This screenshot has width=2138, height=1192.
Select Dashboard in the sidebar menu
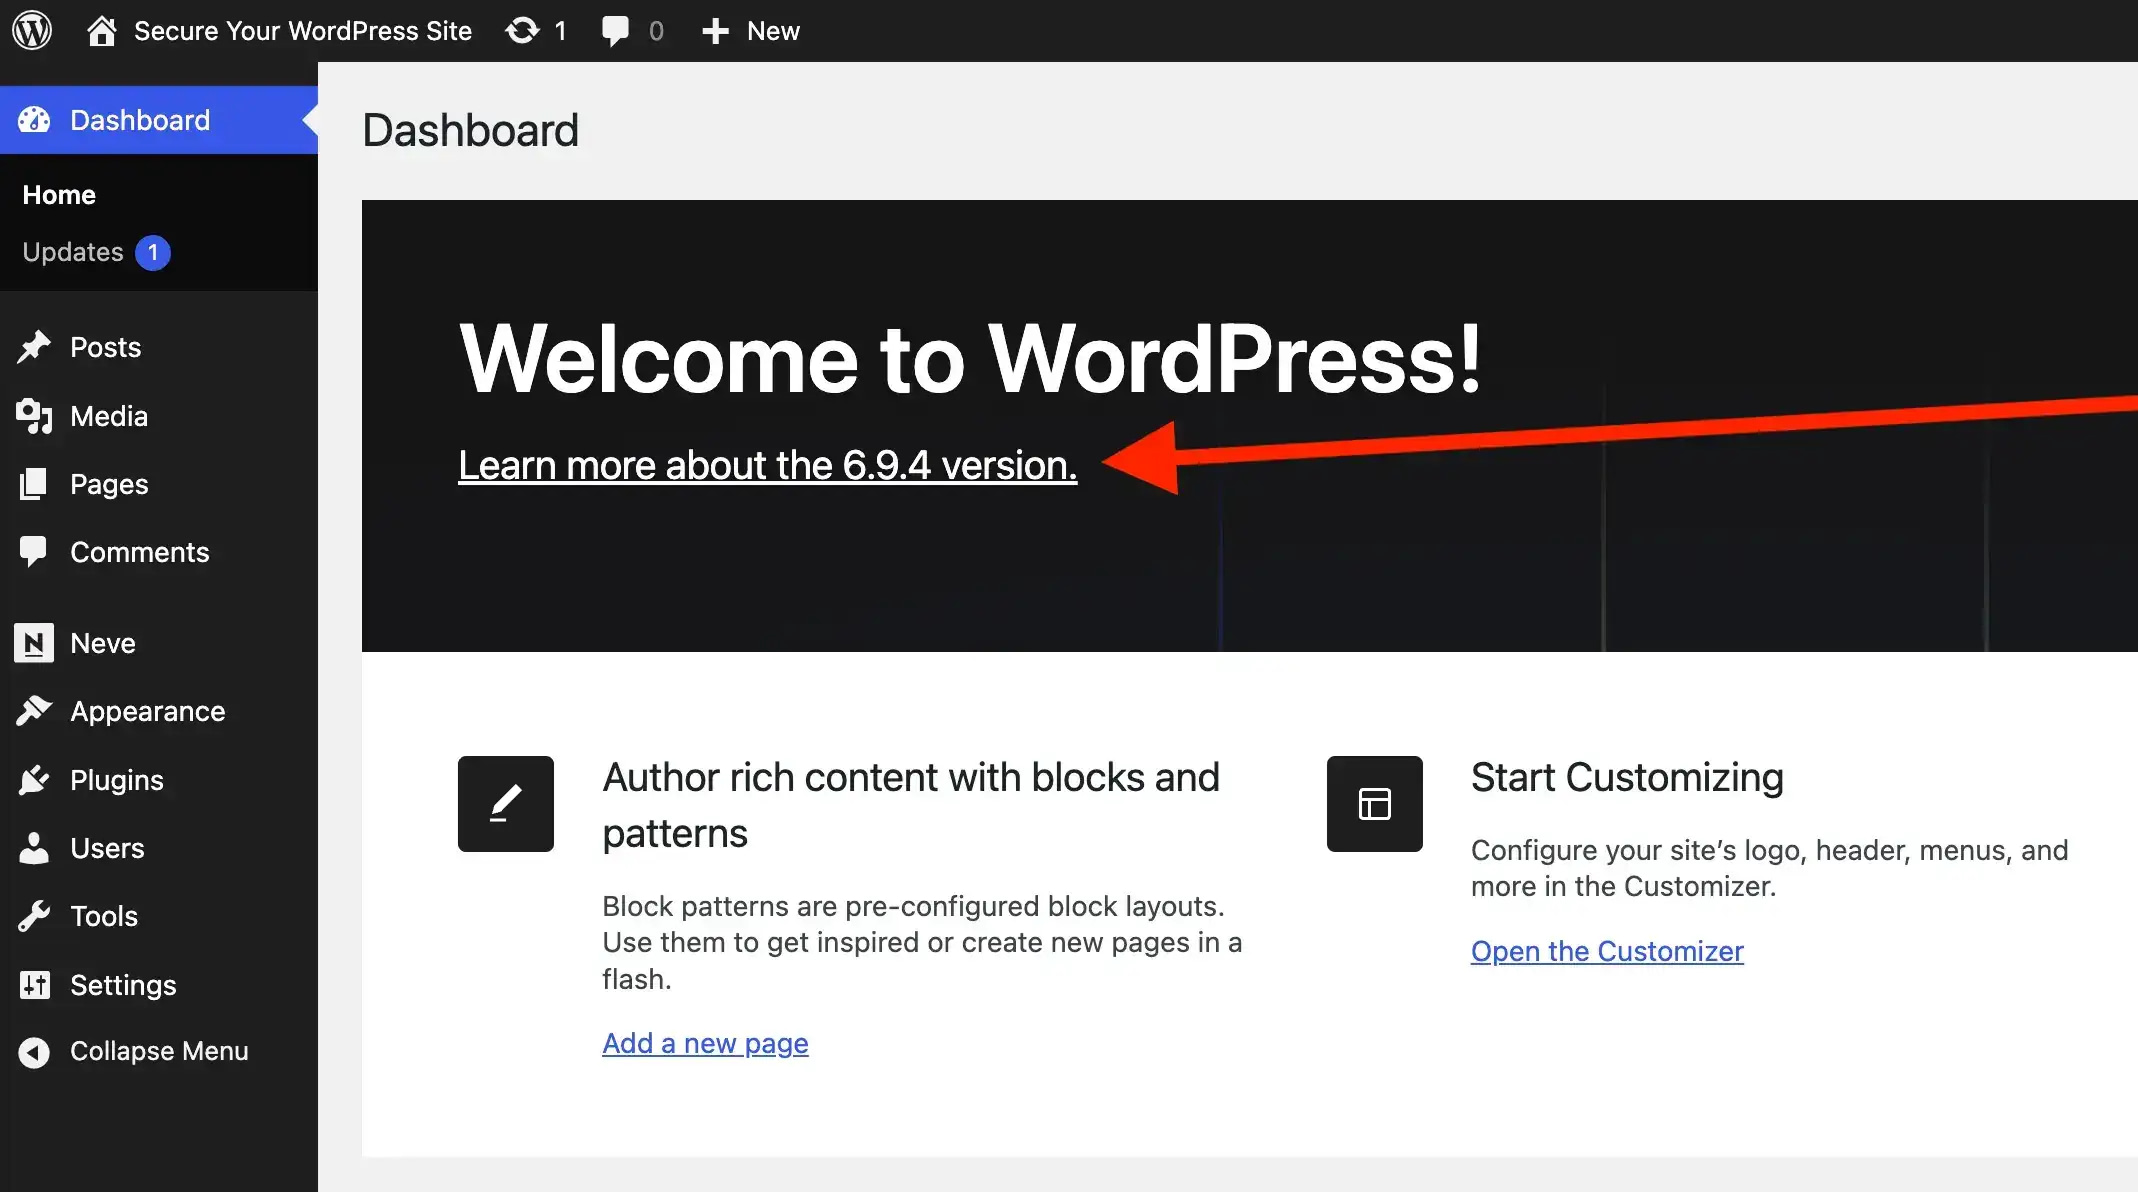pyautogui.click(x=140, y=120)
